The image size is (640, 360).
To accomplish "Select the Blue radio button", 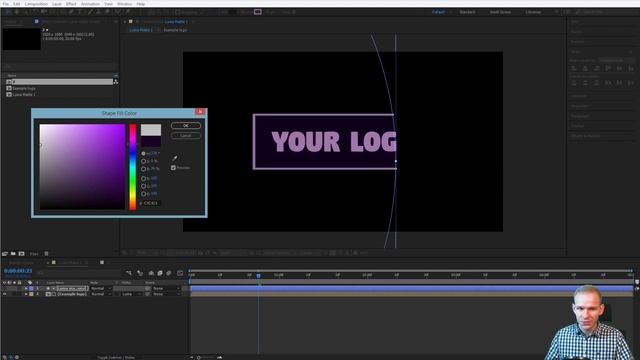I will click(143, 193).
